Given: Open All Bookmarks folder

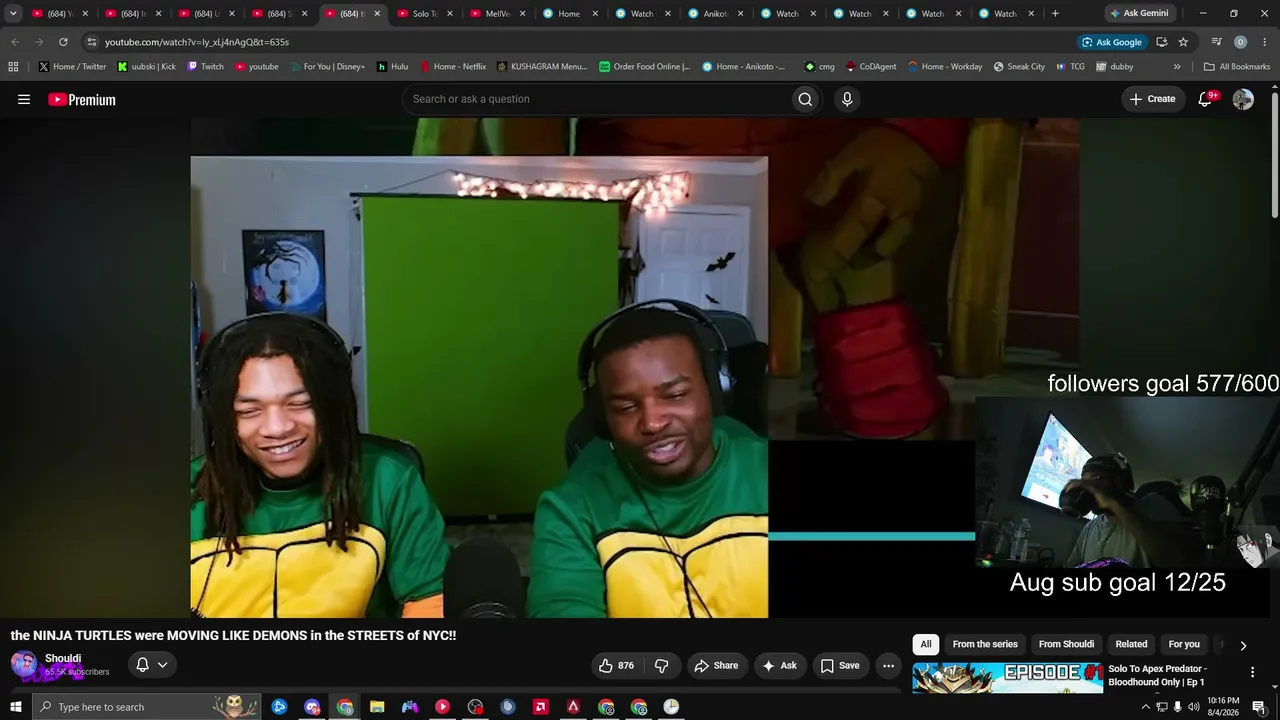Looking at the screenshot, I should point(1237,66).
